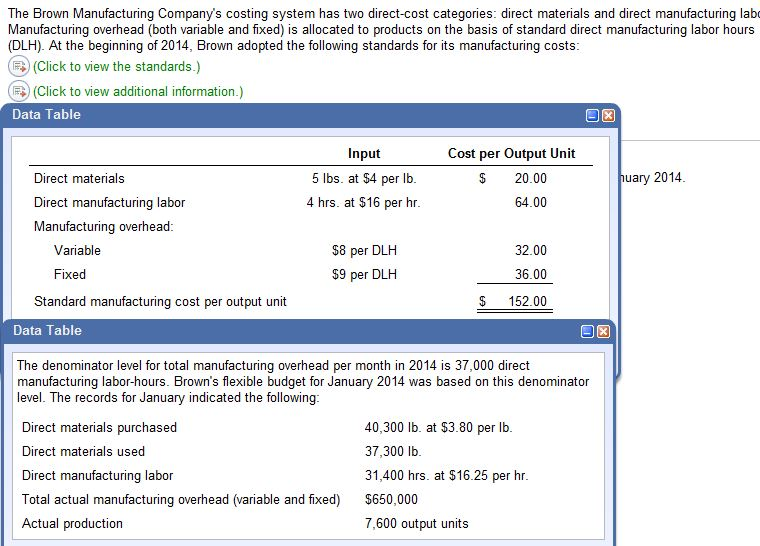Minimize the additional information Data Table
Screen dimensions: 760x546
click(587, 331)
